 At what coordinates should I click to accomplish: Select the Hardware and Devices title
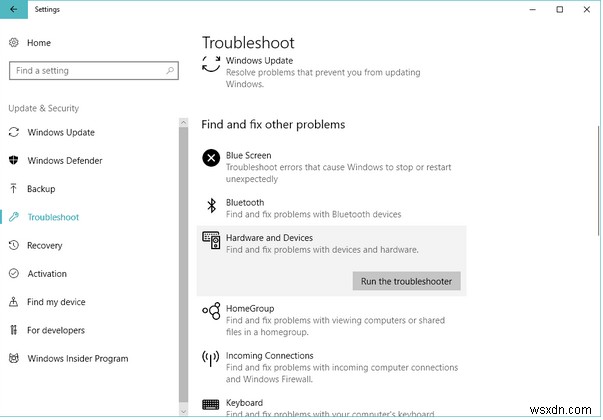tap(269, 238)
